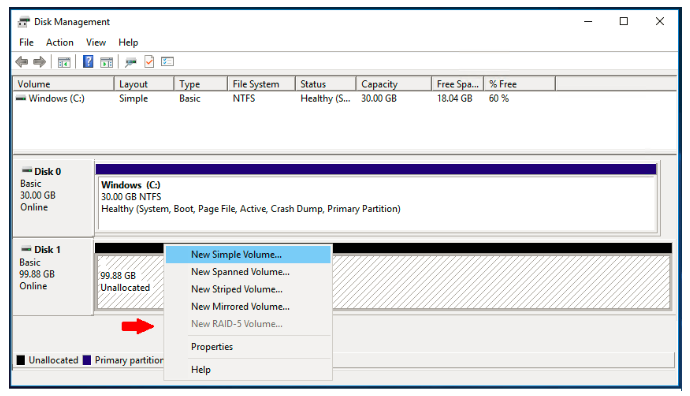Click the Disk 0 drive icon
The image size is (690, 396).
[27, 170]
